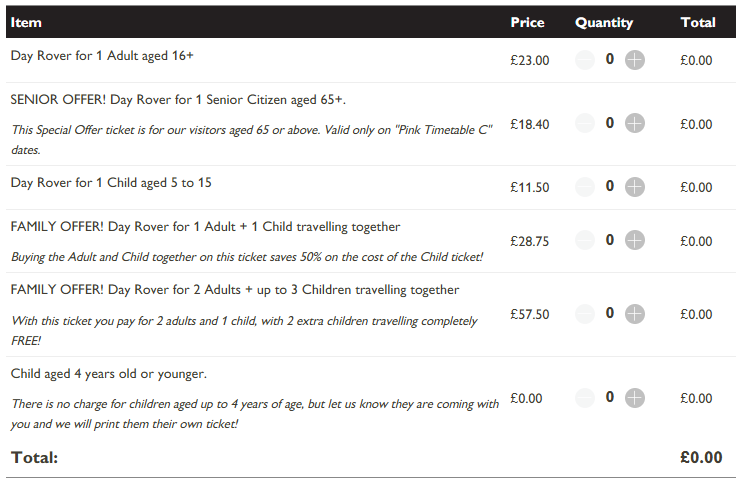The height and width of the screenshot is (484, 740).
Task: Select the Adult 16+ quantity value
Action: [x=610, y=59]
